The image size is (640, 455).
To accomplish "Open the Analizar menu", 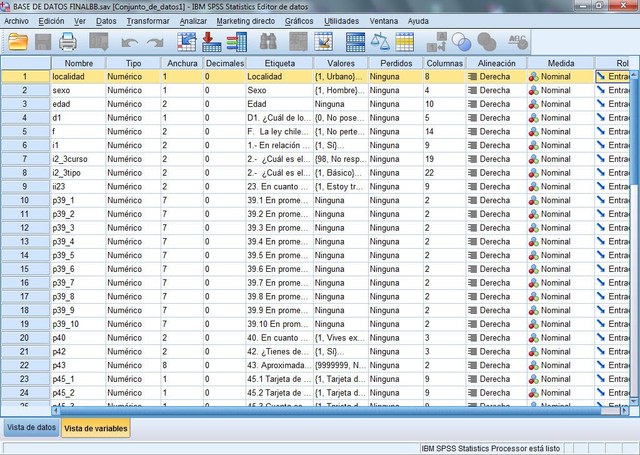I will click(193, 21).
